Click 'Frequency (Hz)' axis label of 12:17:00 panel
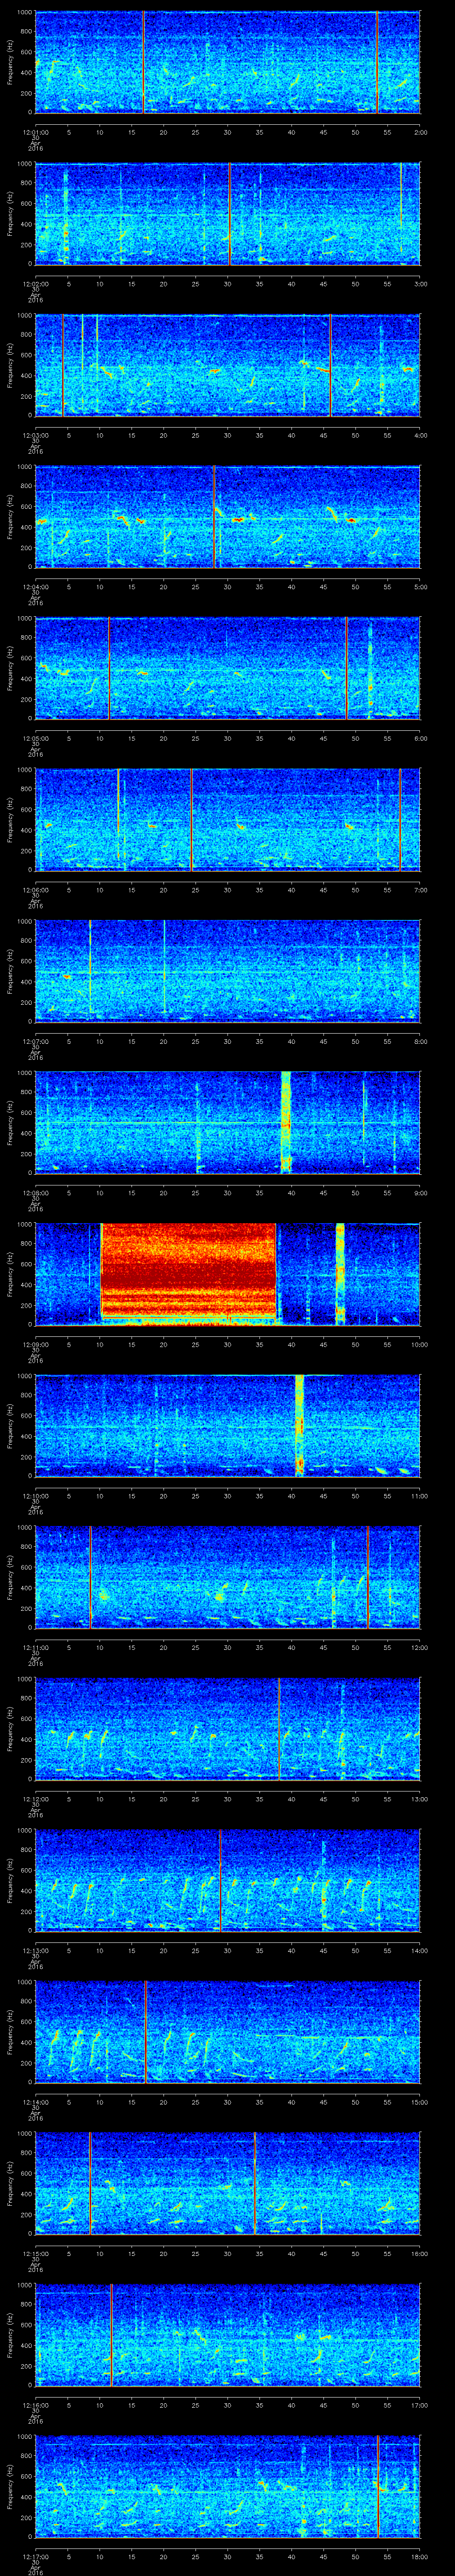Viewport: 455px width, 2576px height. (x=10, y=2486)
